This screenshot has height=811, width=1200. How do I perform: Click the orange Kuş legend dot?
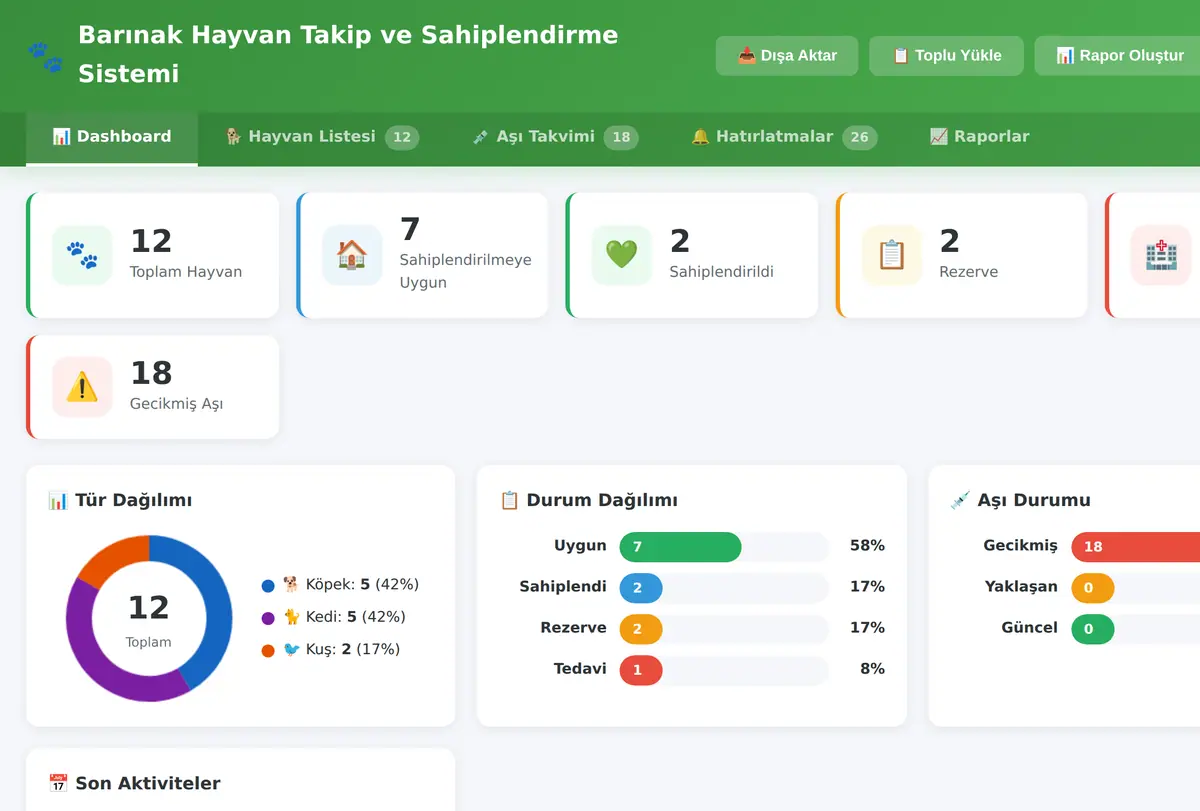click(268, 650)
